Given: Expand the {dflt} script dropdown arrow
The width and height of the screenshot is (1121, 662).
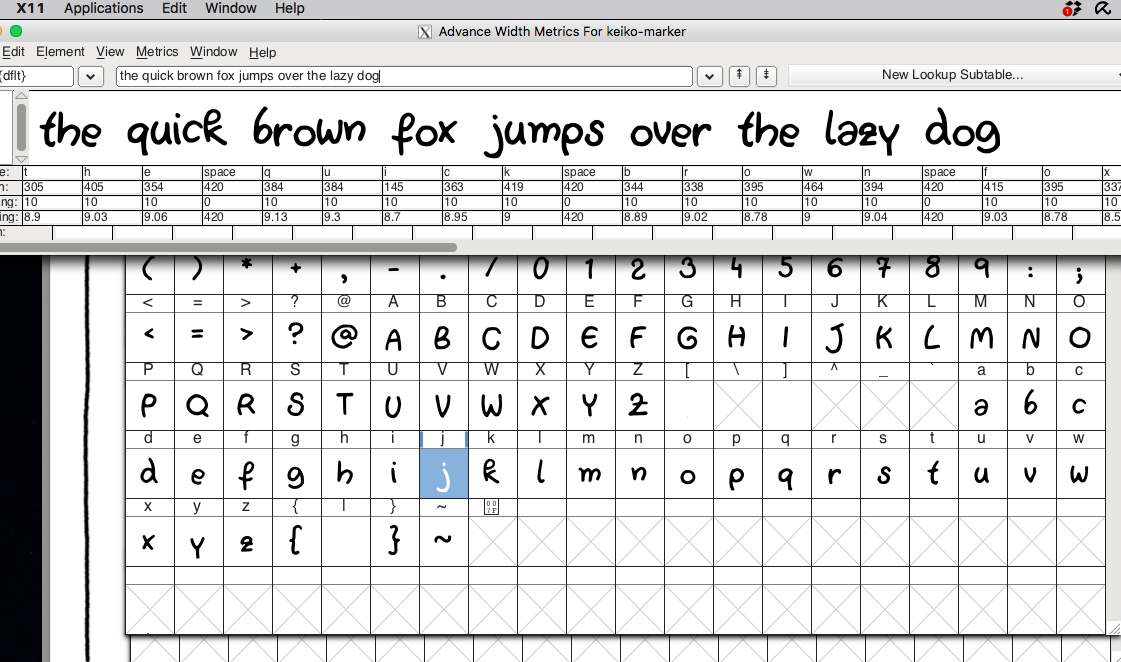Looking at the screenshot, I should [x=91, y=76].
